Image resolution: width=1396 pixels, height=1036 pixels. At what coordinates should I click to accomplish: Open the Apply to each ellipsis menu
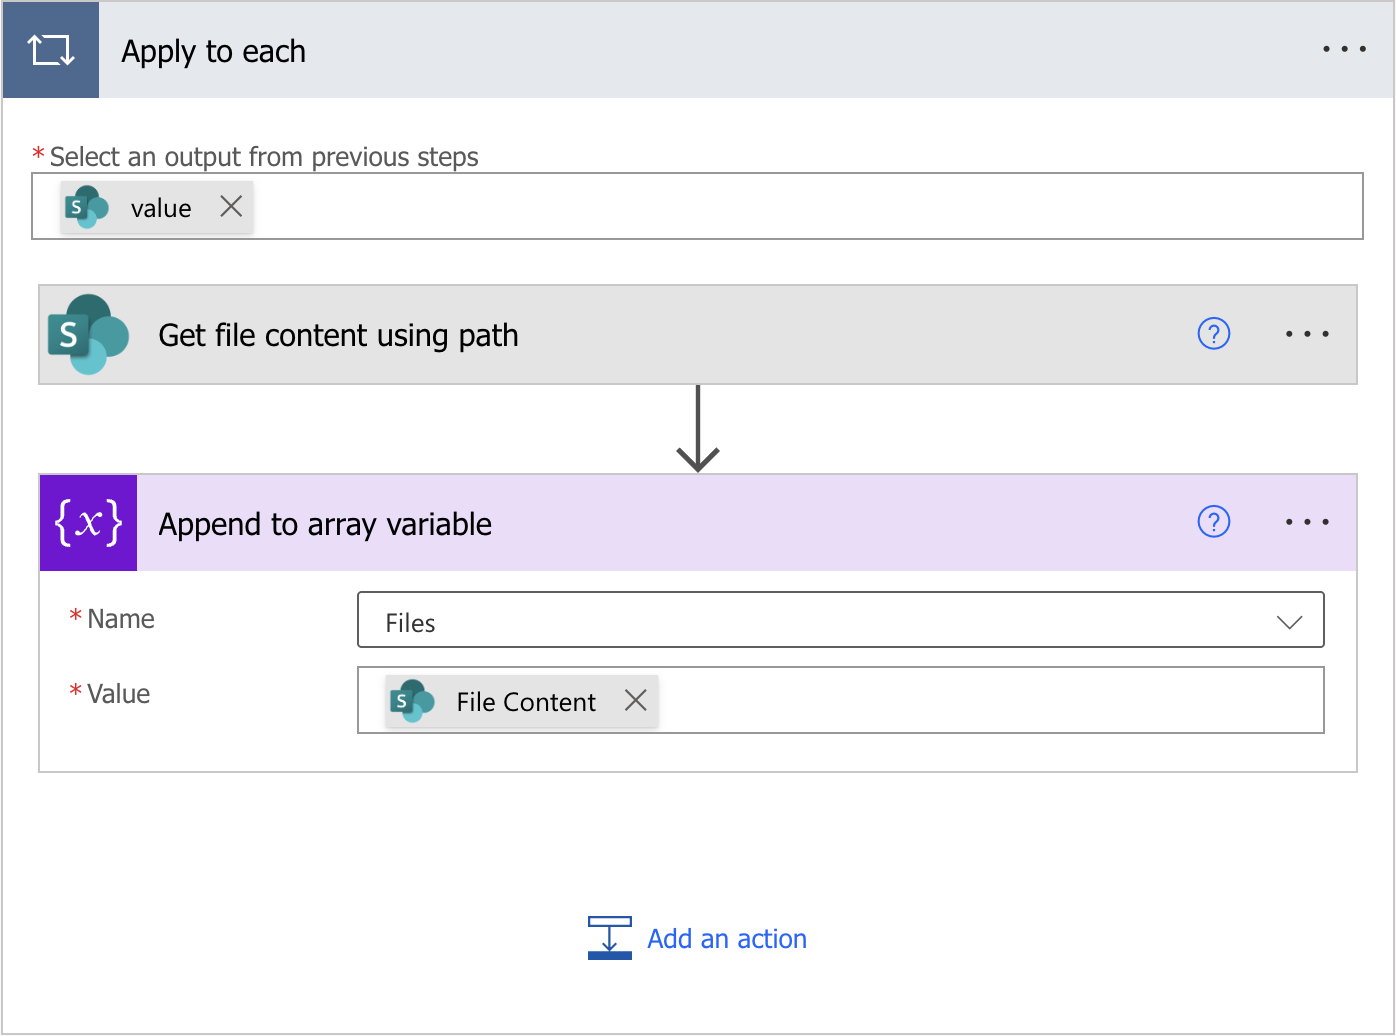(1344, 49)
